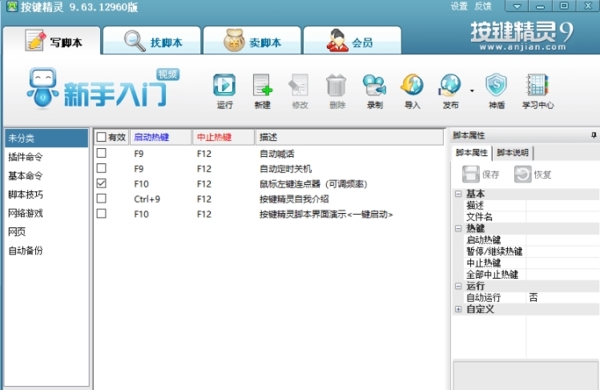This screenshot has width=600, height=390.
Task: Select the 自动喊话 script row
Action: [269, 153]
